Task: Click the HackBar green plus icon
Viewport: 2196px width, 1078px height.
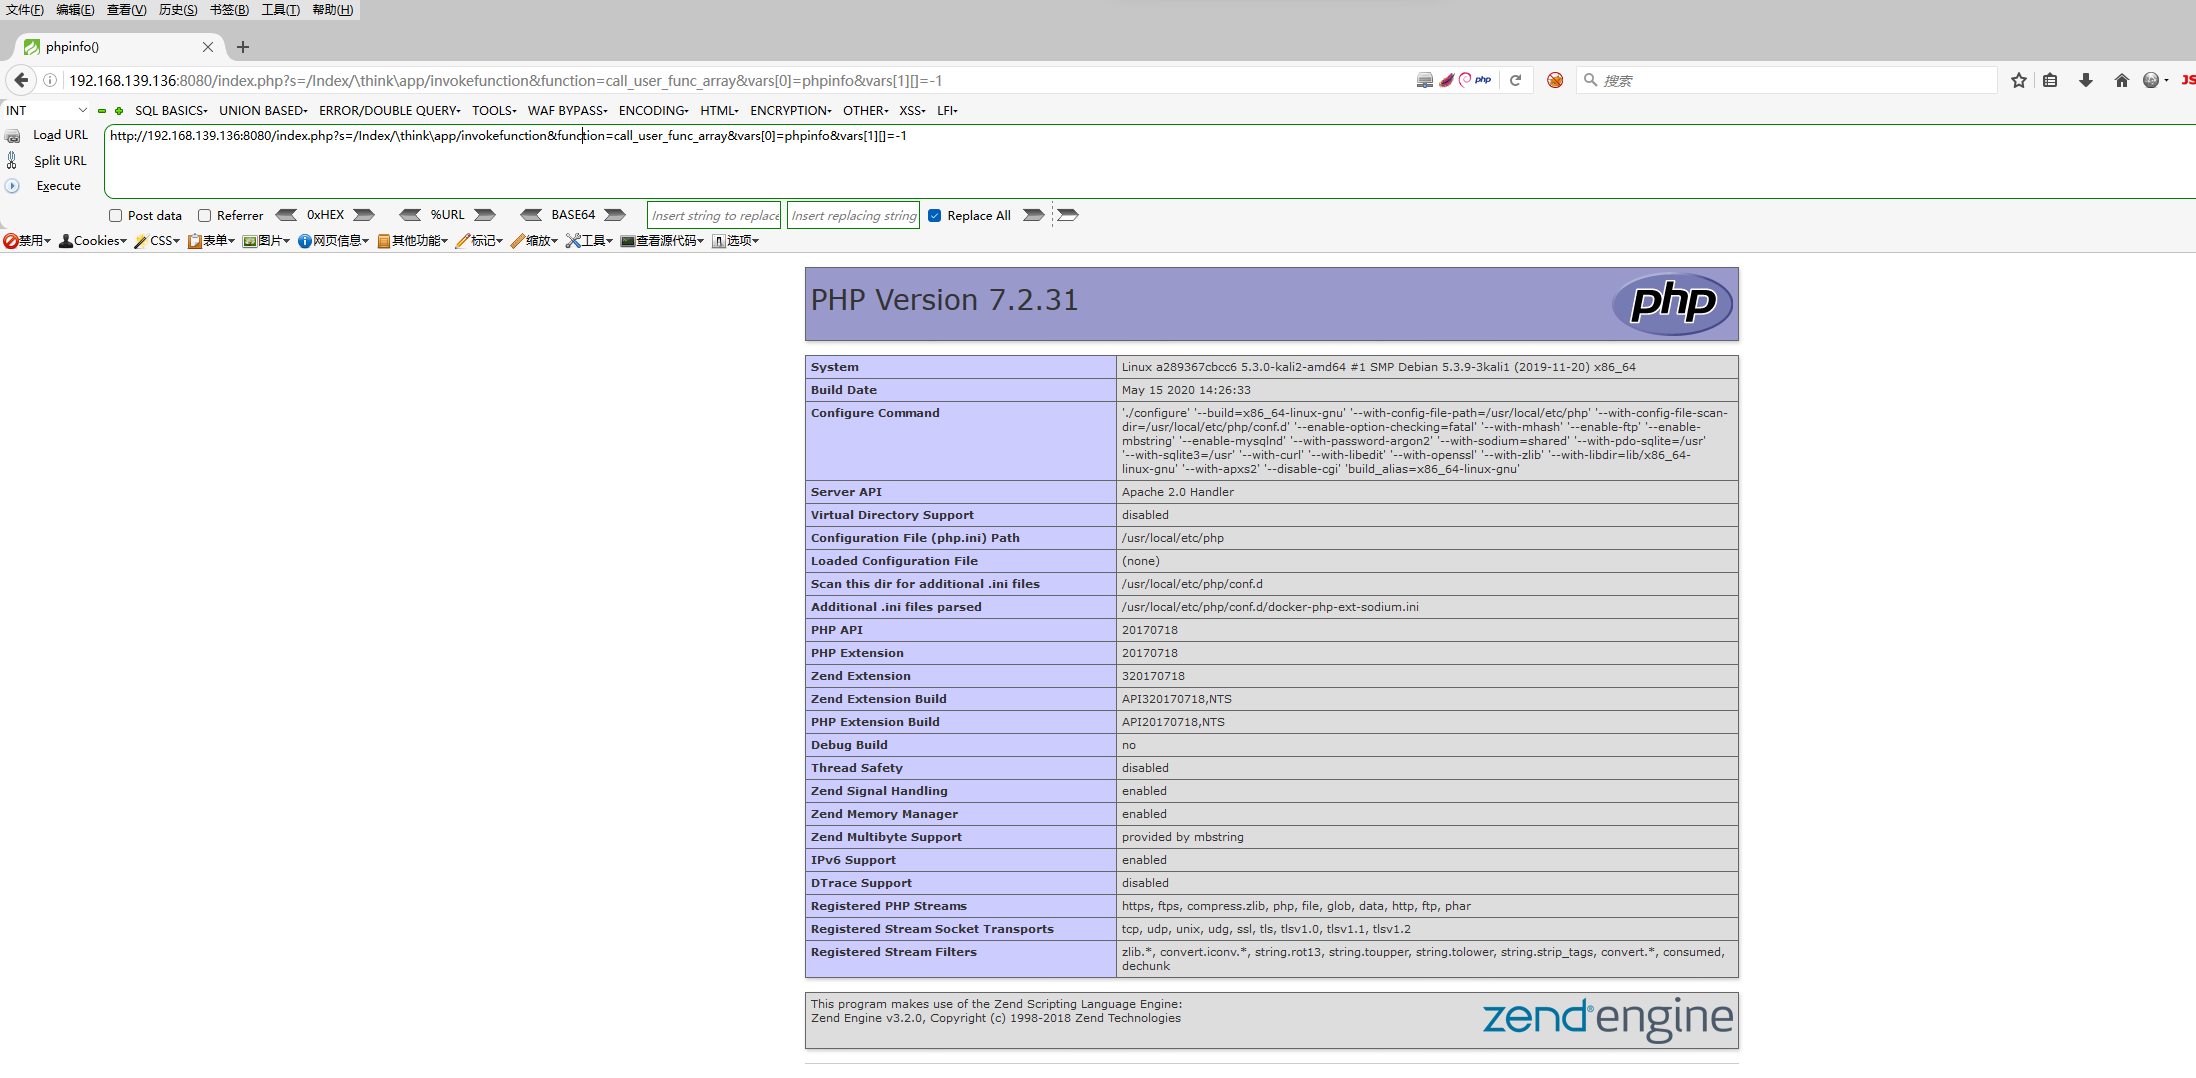Action: [x=119, y=111]
